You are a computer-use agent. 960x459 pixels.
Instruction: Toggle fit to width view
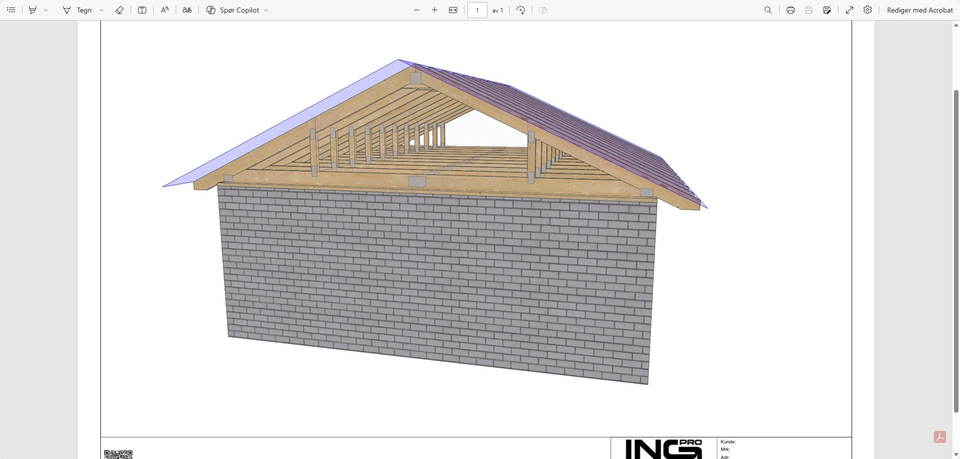453,10
